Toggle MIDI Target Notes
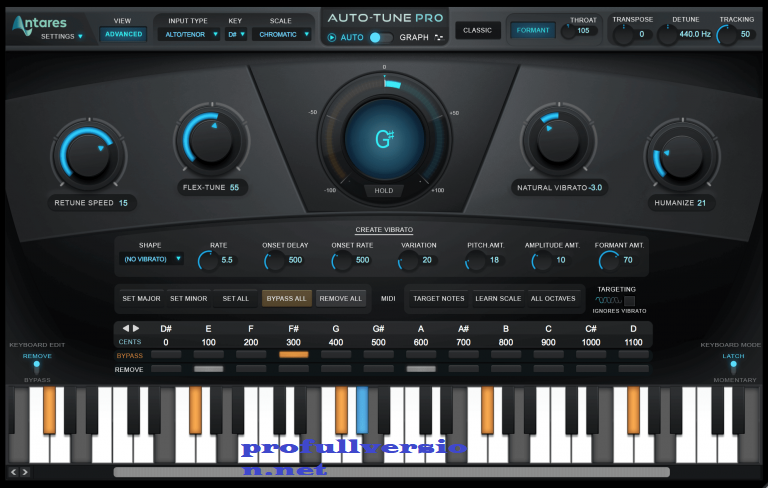This screenshot has height=488, width=768. (439, 298)
